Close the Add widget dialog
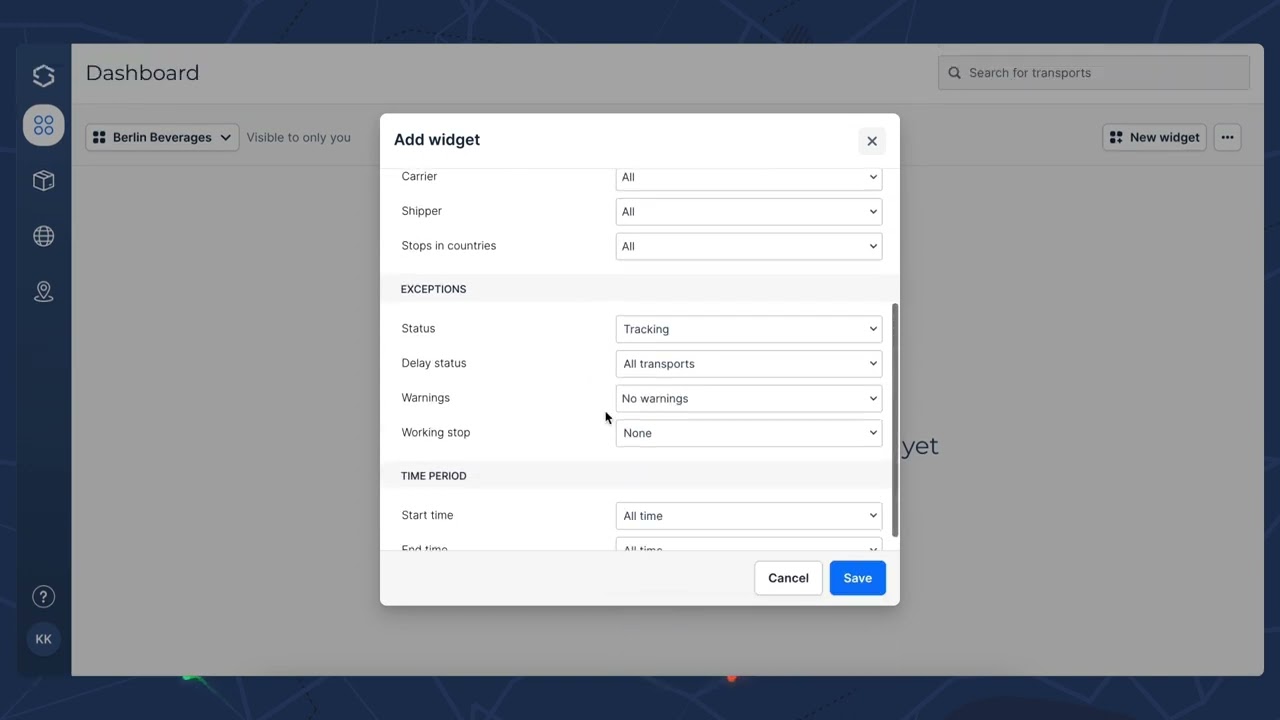Image resolution: width=1280 pixels, height=720 pixels. (872, 141)
